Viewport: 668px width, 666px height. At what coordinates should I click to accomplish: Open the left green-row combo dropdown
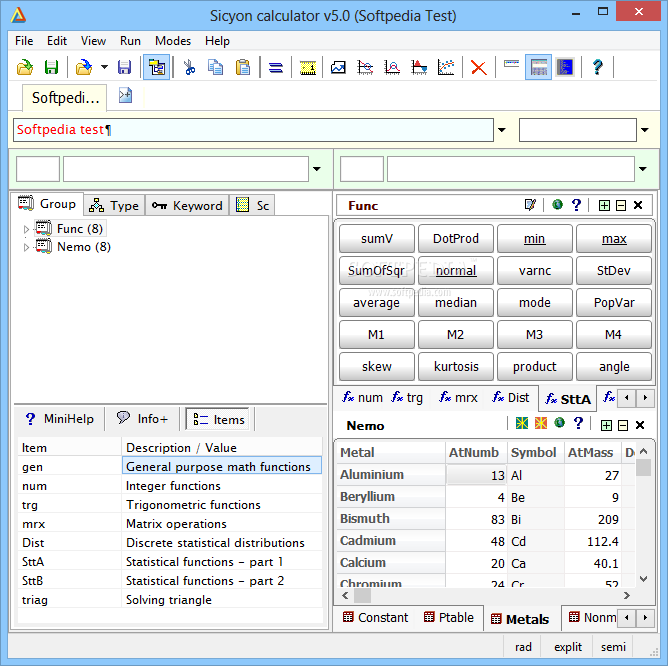317,169
